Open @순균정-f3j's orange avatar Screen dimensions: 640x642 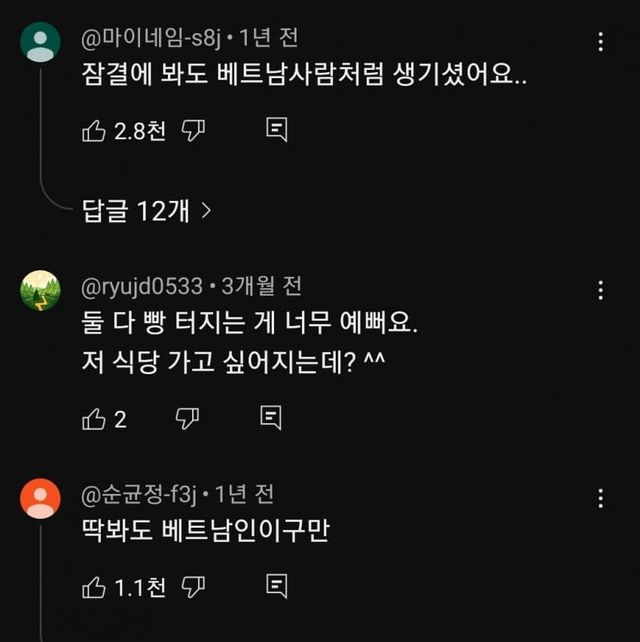click(41, 497)
